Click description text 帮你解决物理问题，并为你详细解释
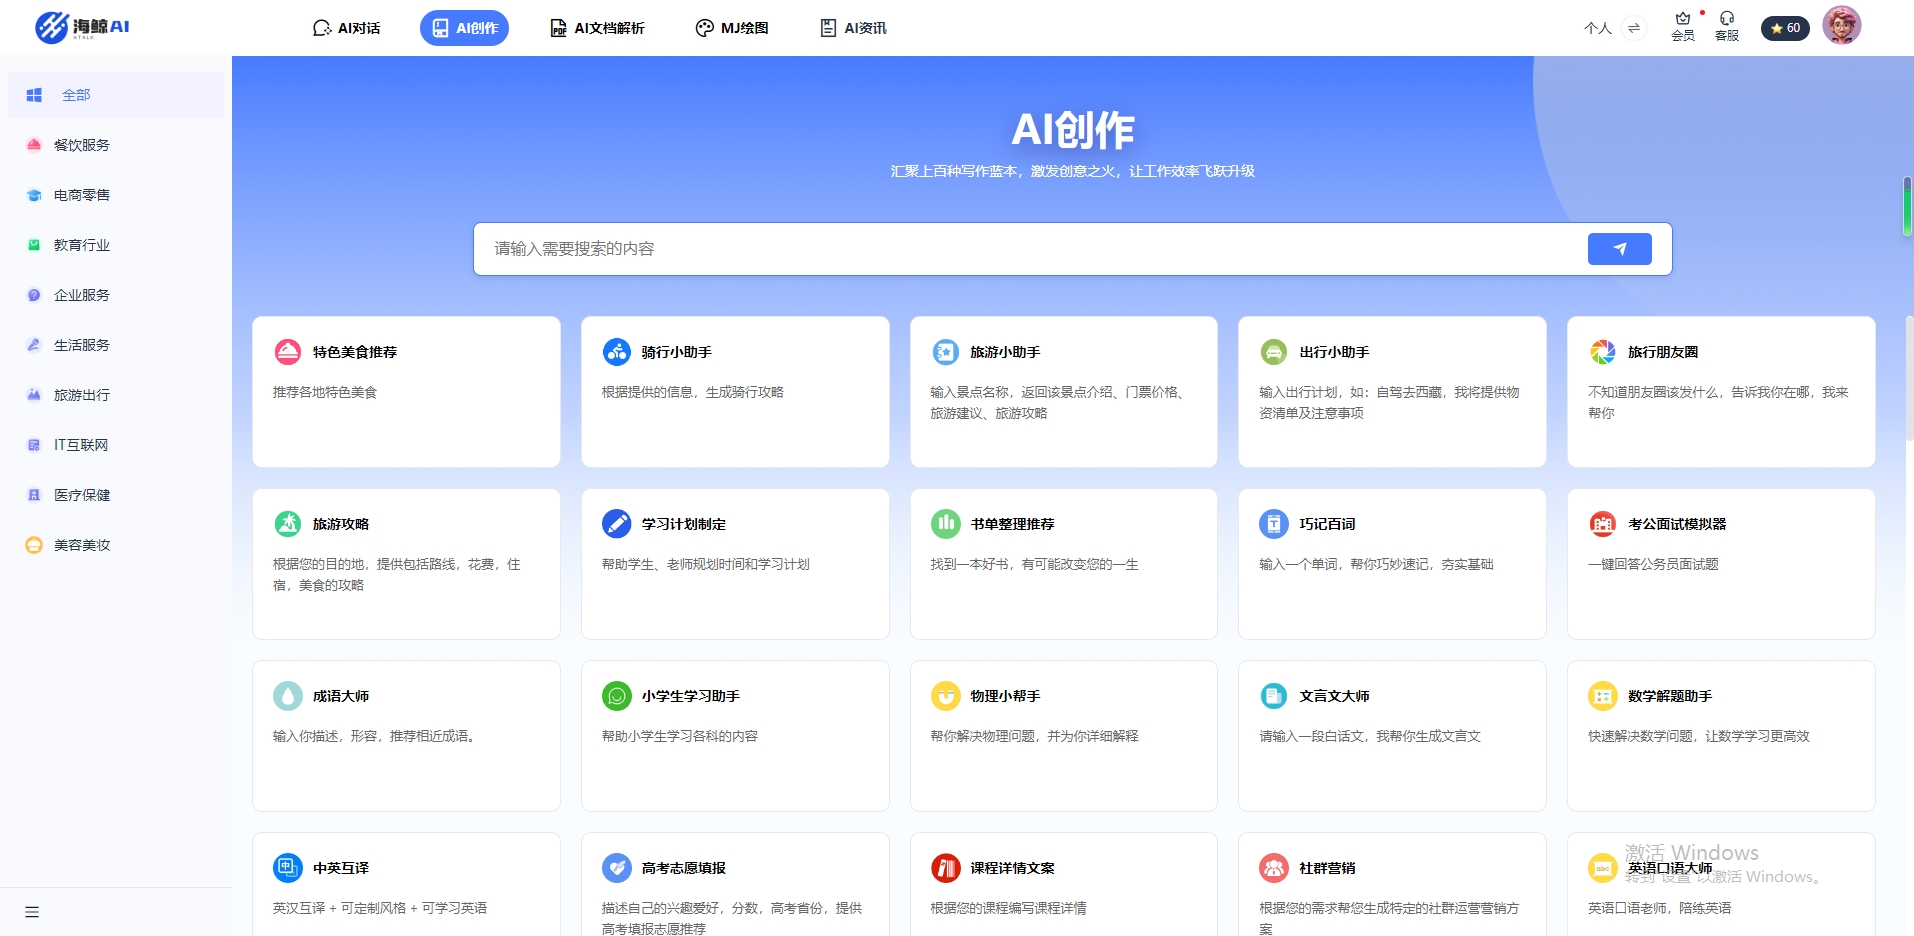 (x=1035, y=736)
